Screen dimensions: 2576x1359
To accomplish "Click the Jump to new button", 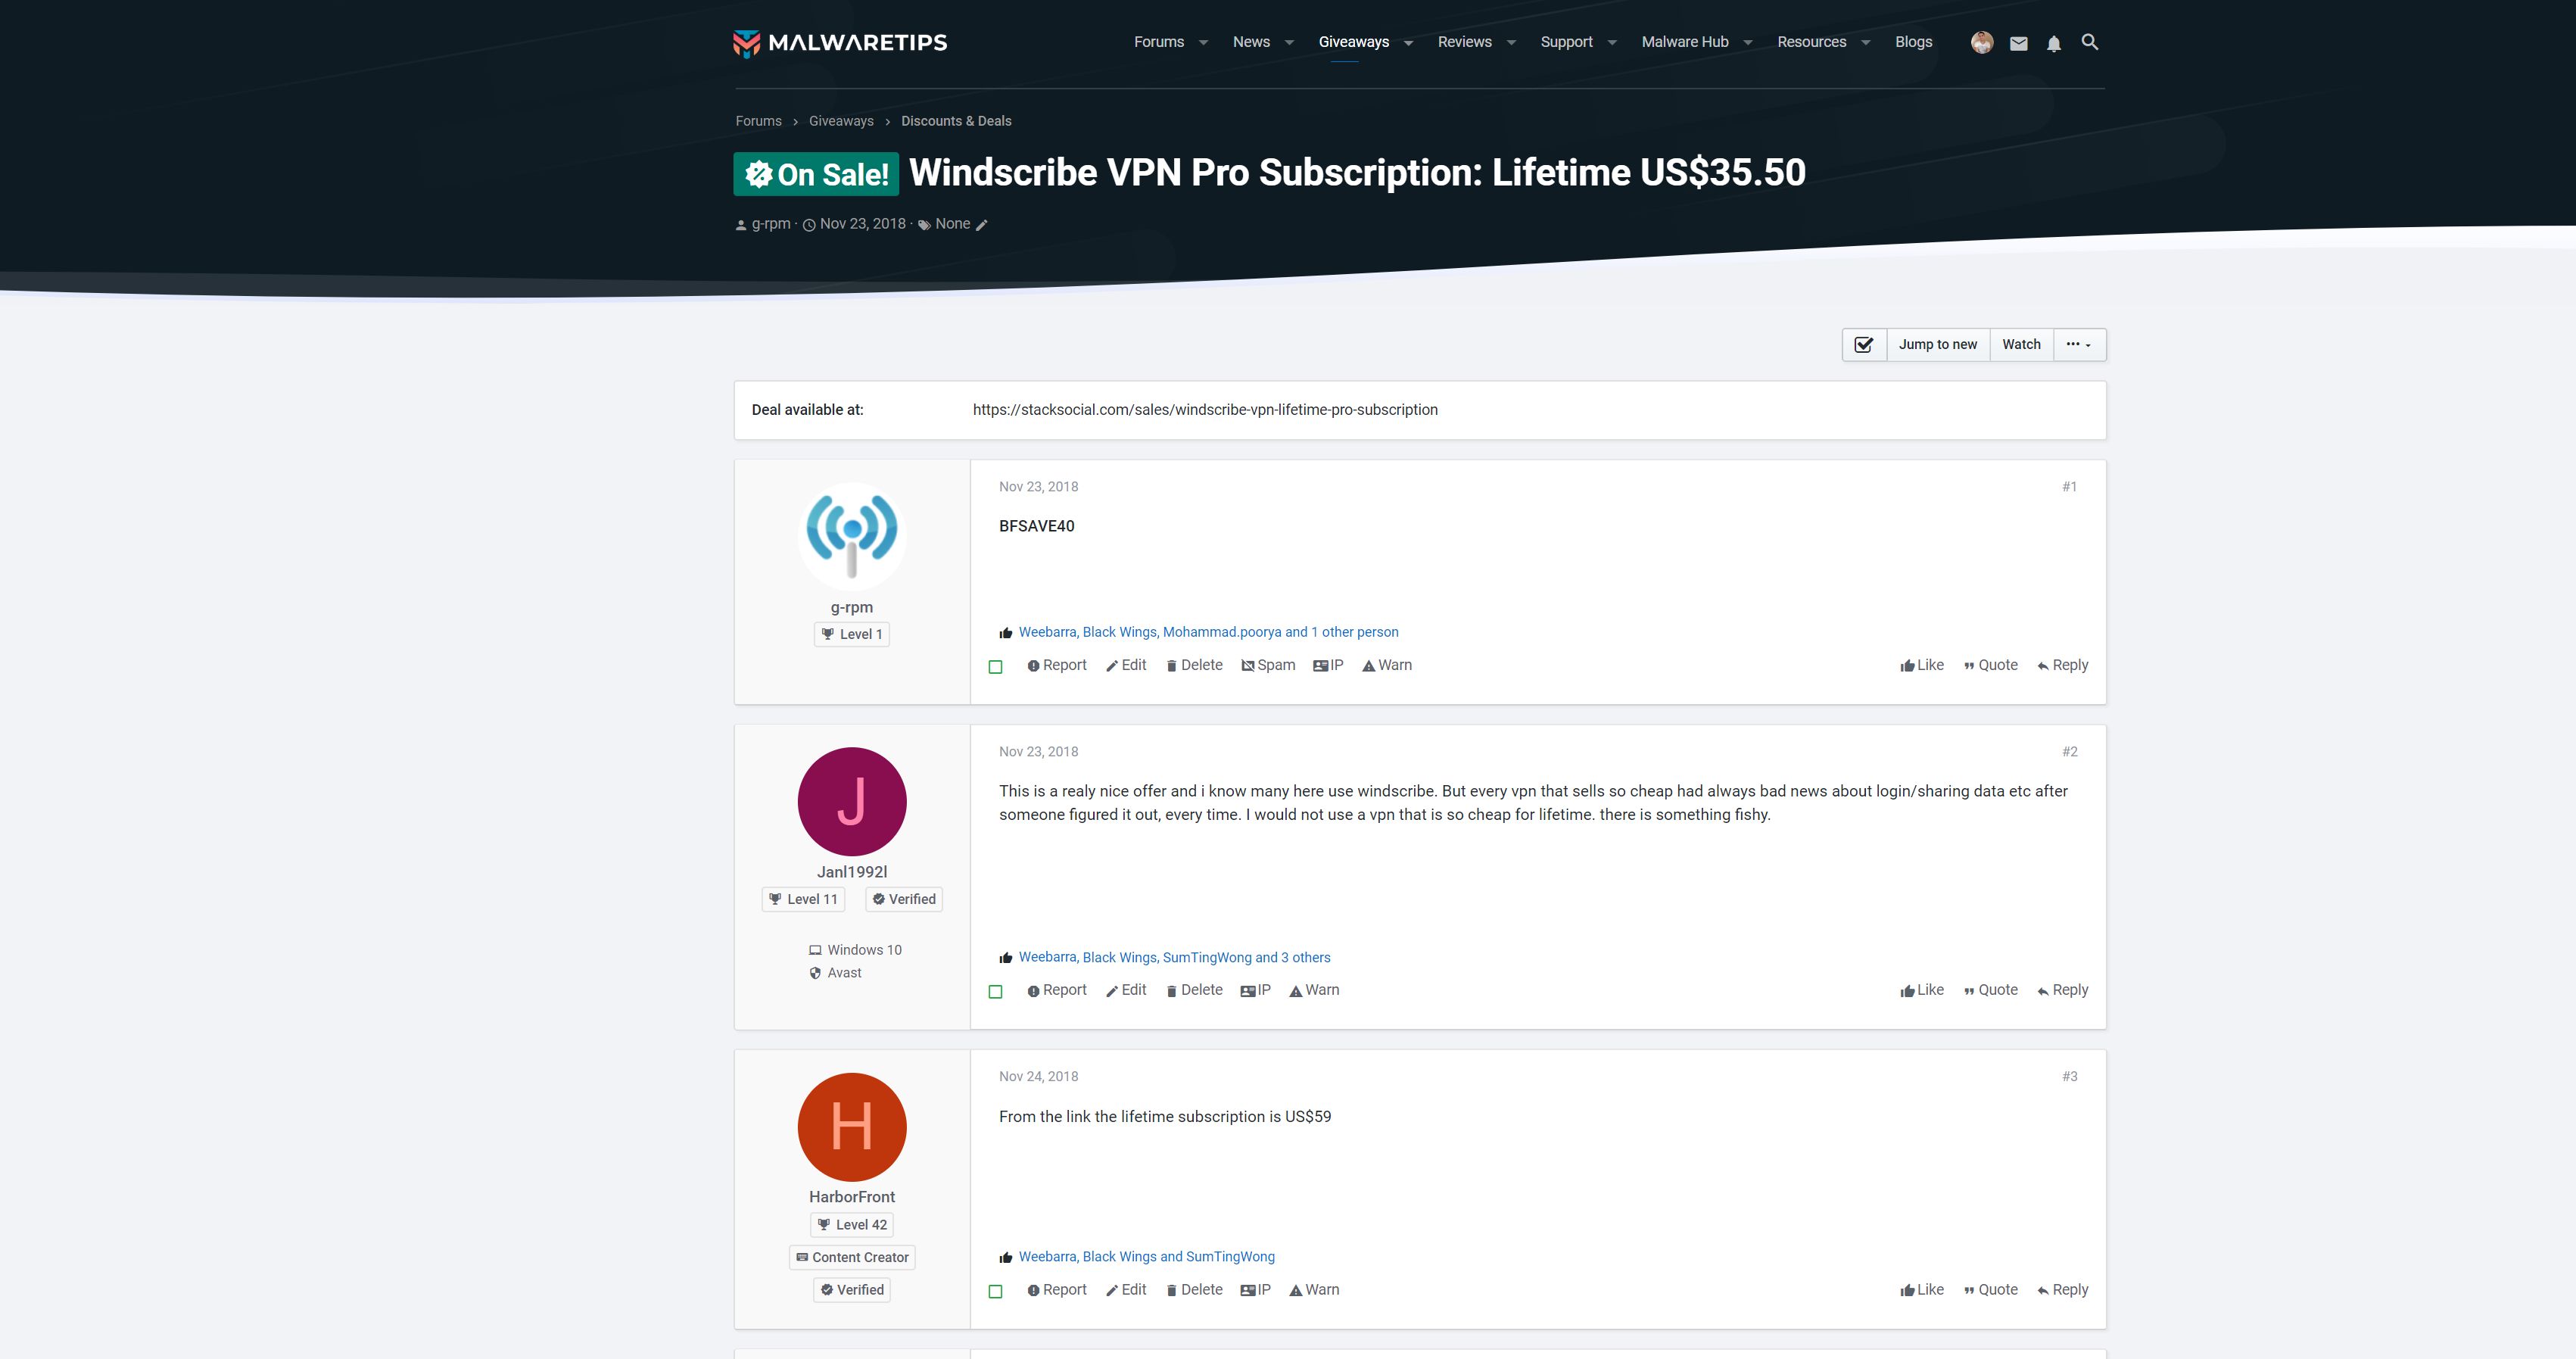I will coord(1937,344).
